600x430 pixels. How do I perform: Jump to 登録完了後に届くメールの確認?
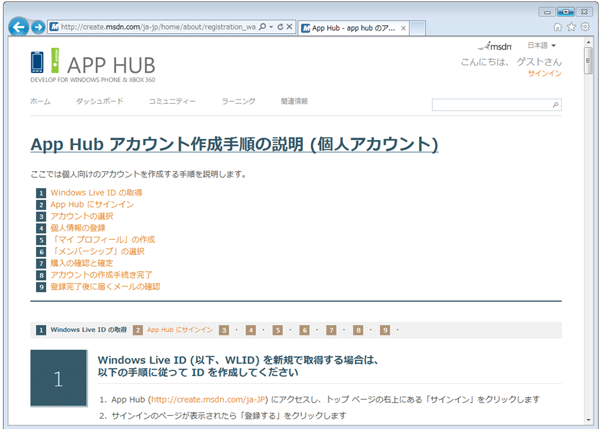click(x=105, y=287)
